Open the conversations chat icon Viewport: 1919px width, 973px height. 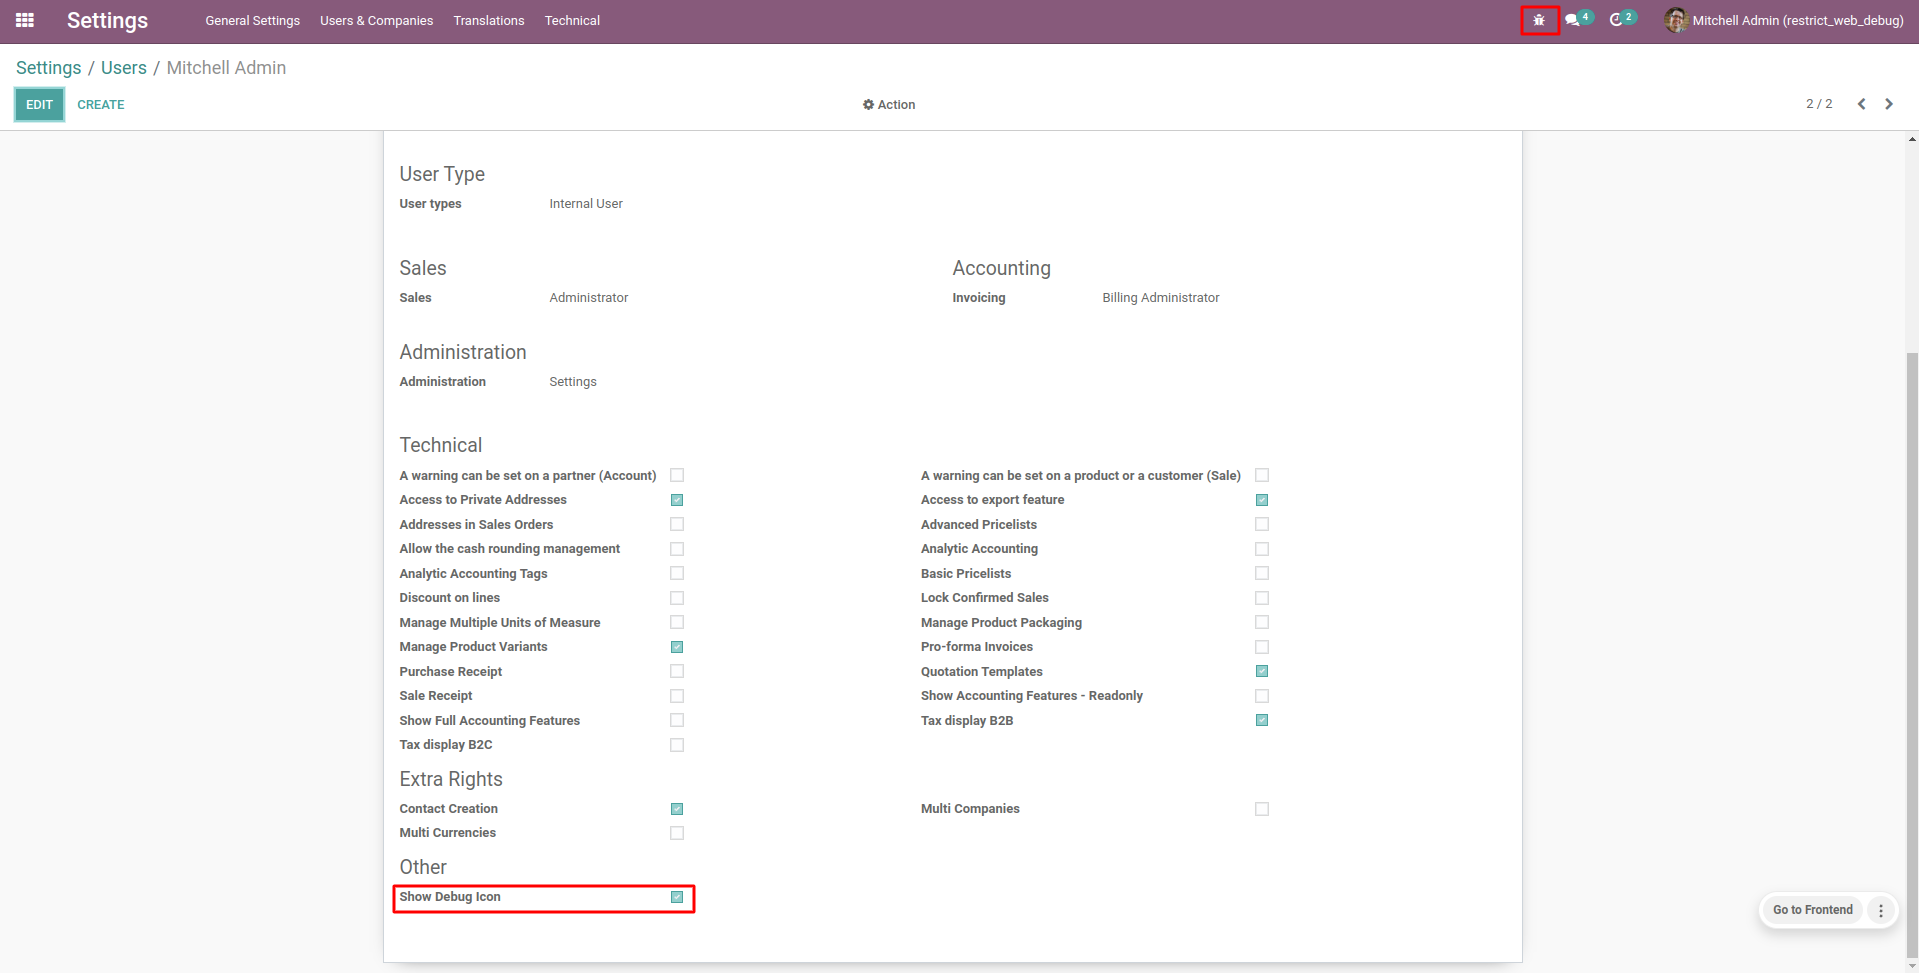(1573, 20)
